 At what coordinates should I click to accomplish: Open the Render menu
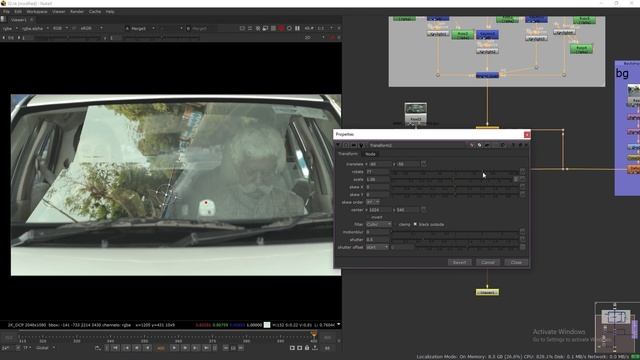77,12
